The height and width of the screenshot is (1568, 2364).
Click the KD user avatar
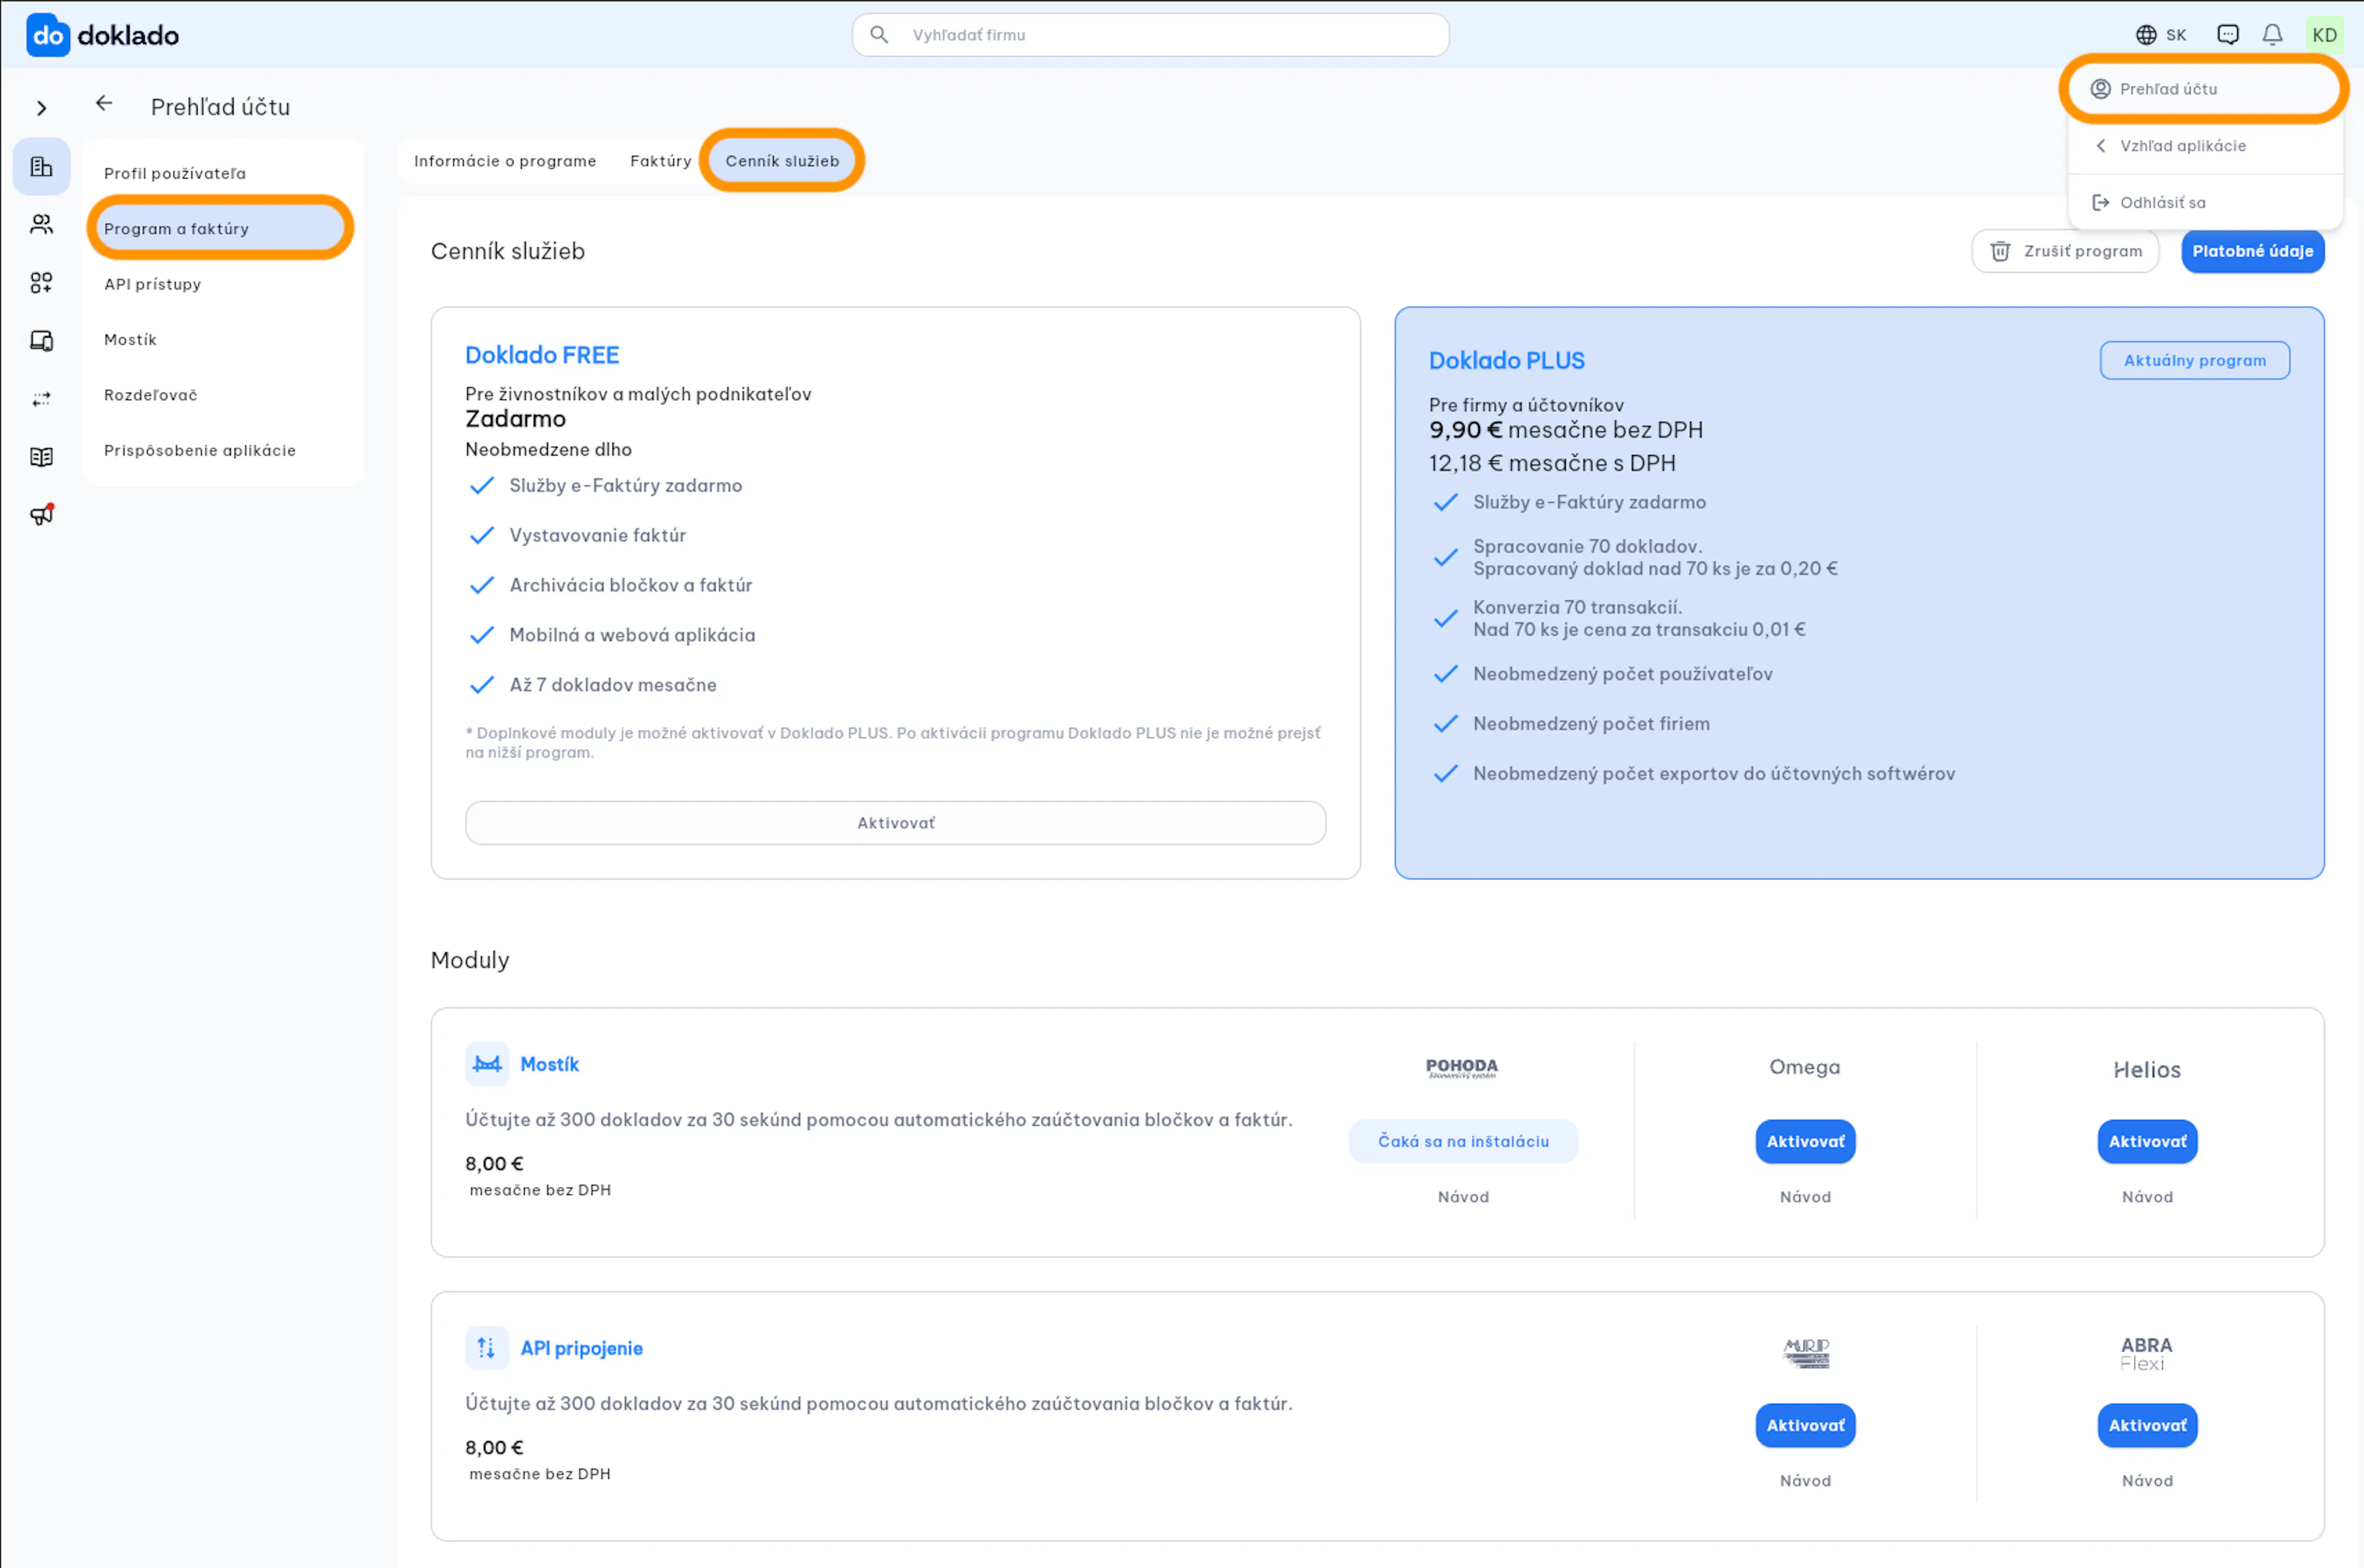tap(2324, 35)
